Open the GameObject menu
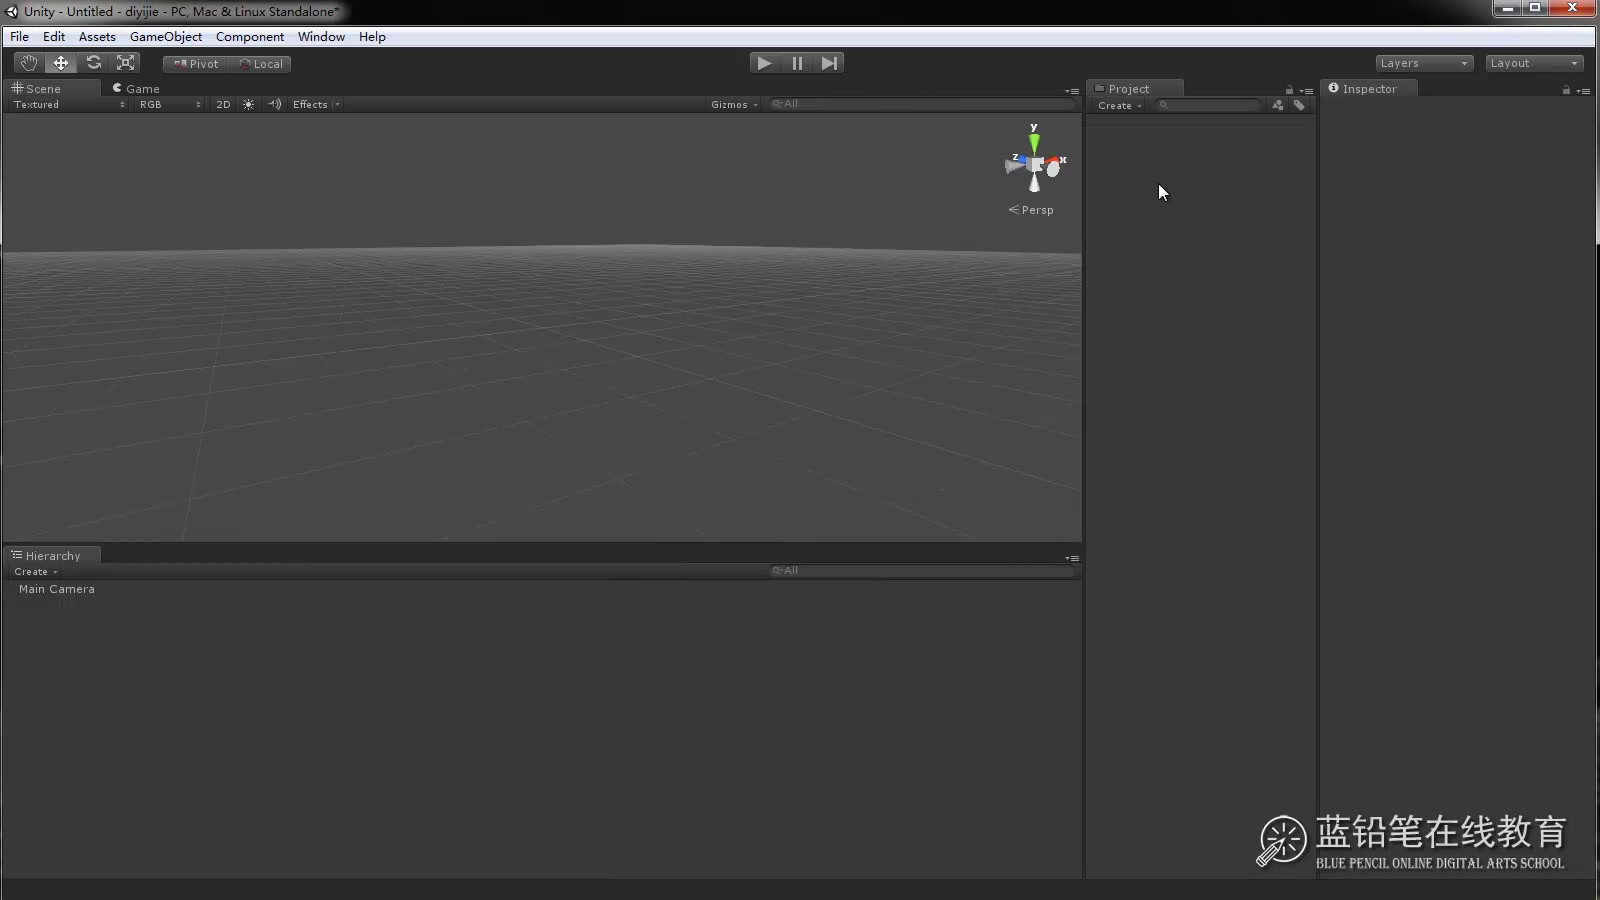 pos(165,36)
